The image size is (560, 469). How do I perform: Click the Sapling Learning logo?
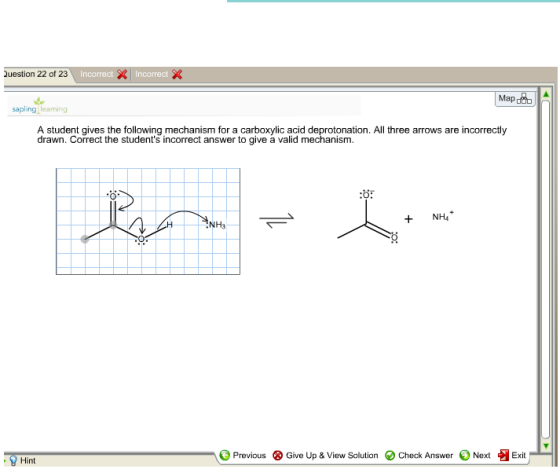[39, 106]
